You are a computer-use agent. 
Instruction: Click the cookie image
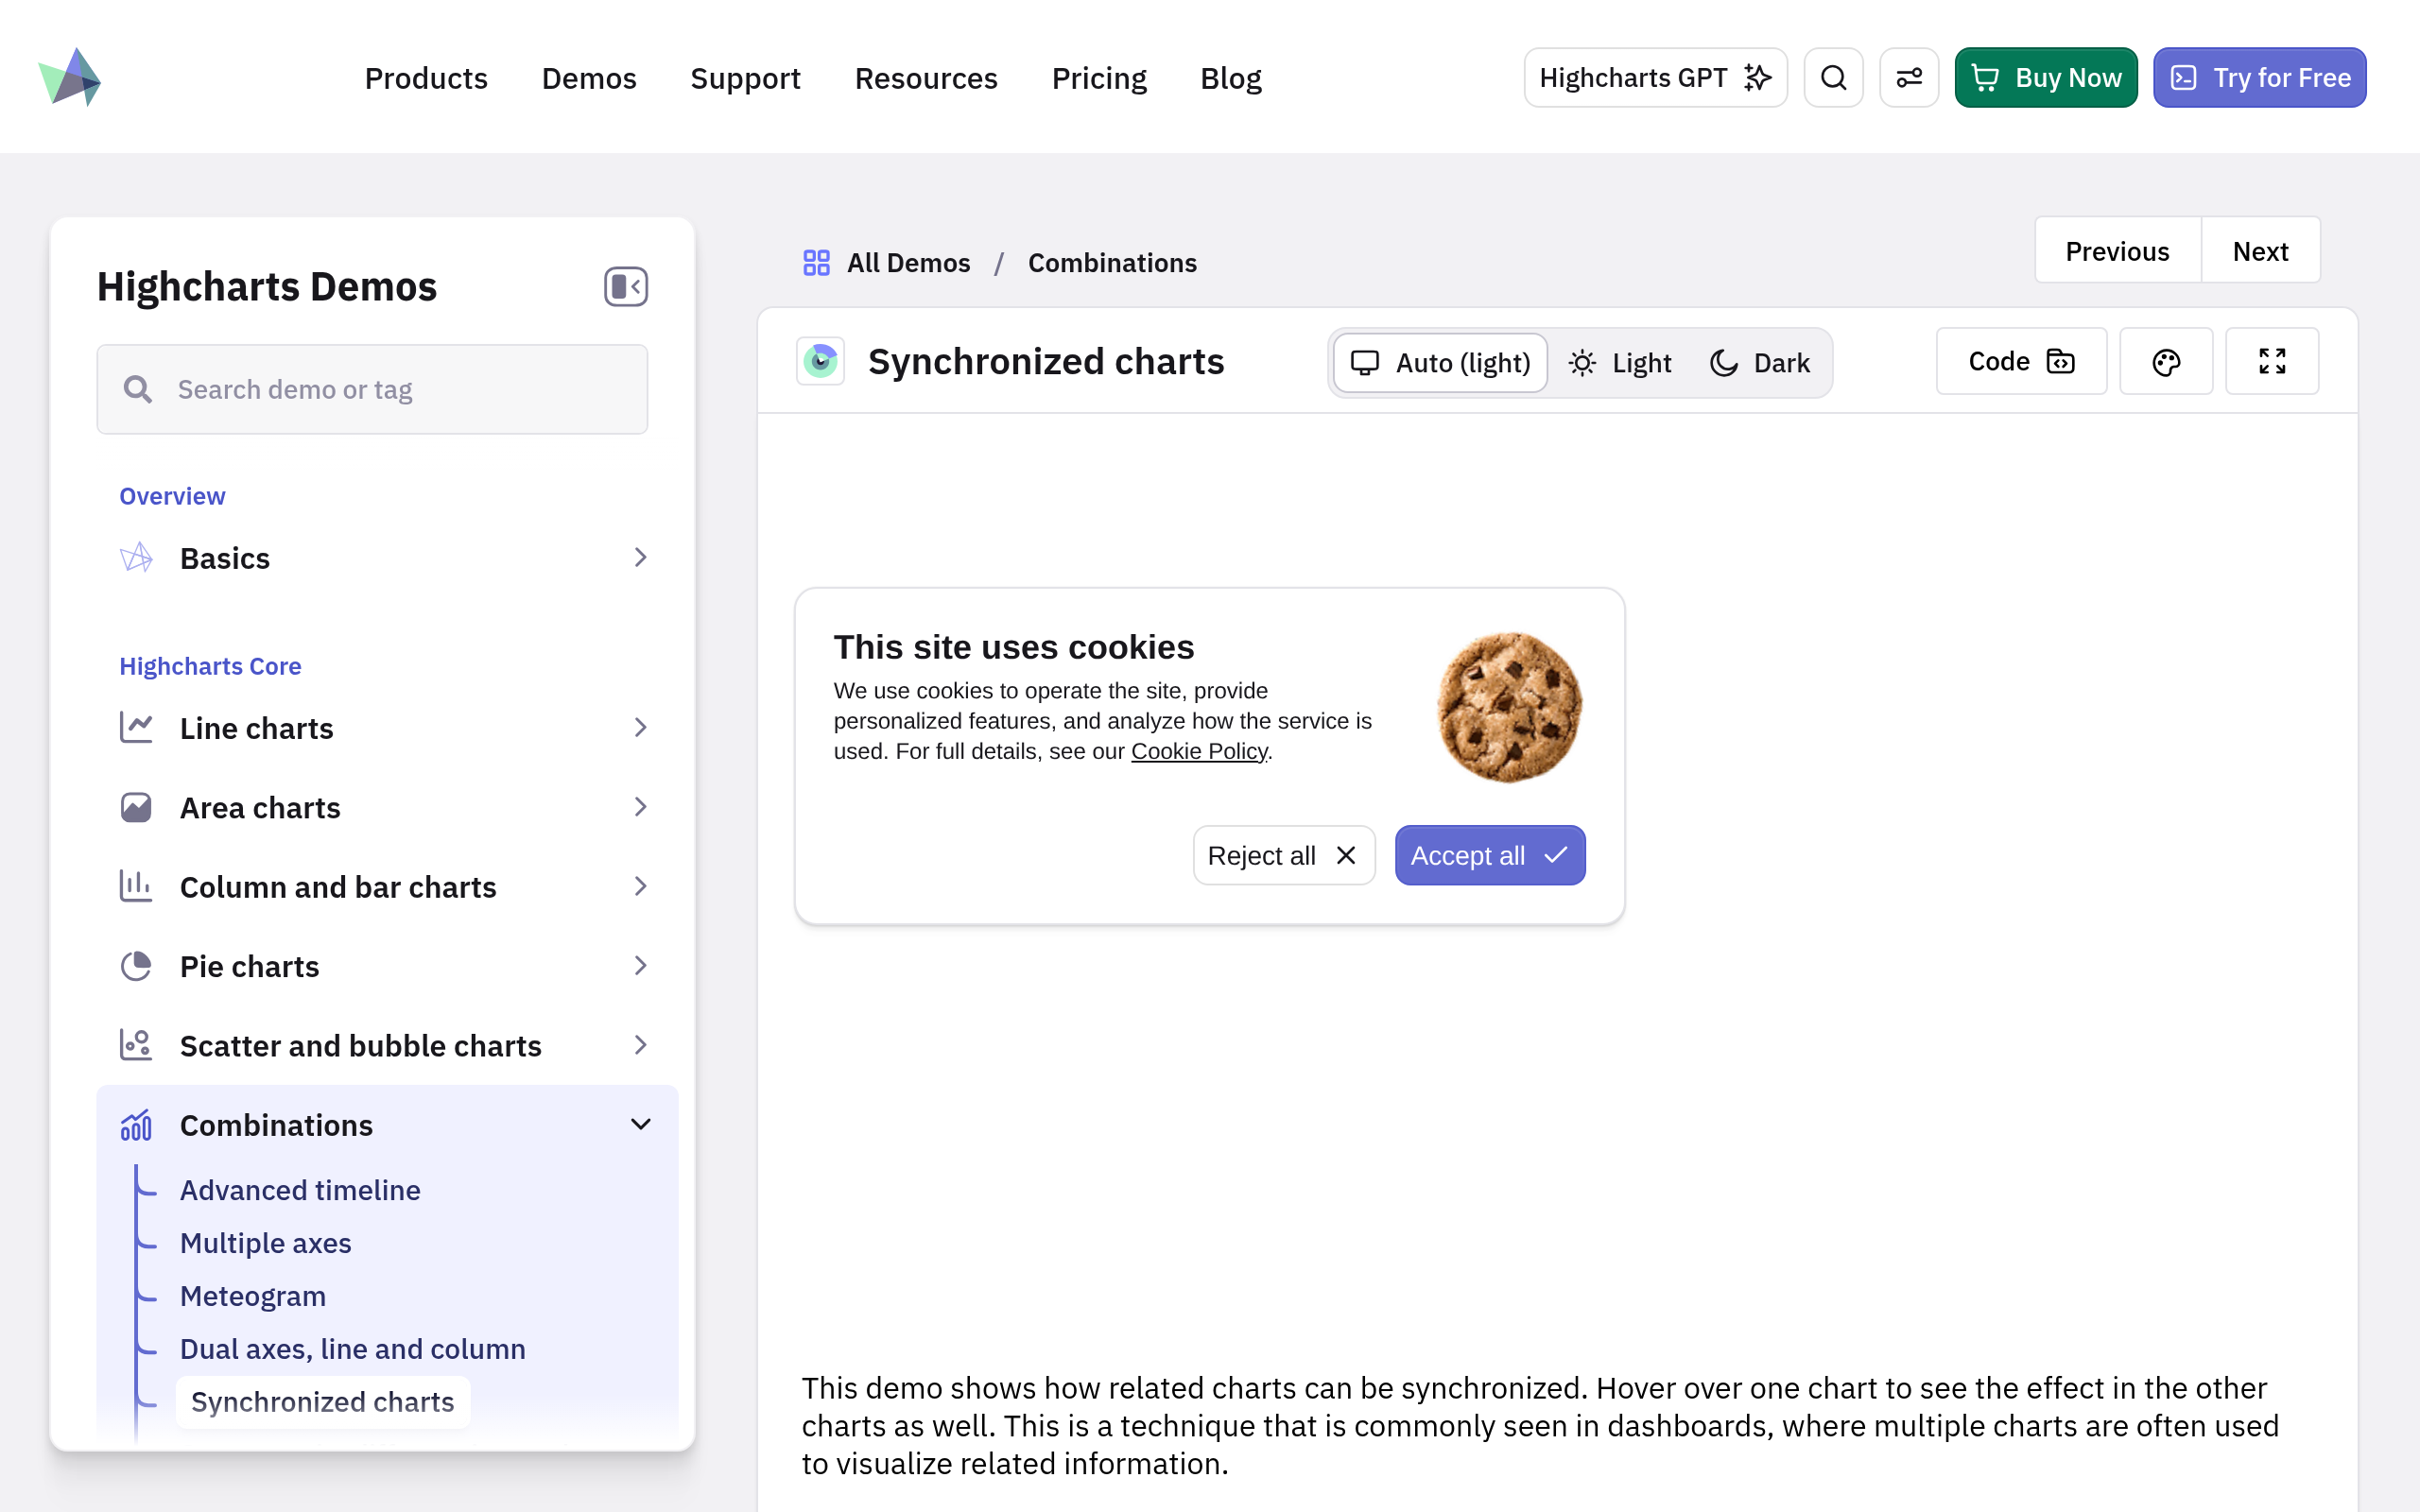point(1509,707)
